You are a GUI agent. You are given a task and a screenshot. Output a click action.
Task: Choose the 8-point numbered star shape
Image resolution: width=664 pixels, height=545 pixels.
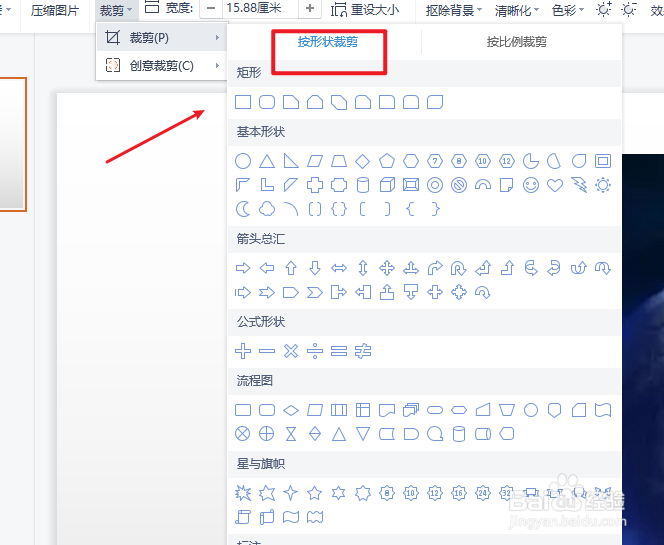[x=387, y=493]
